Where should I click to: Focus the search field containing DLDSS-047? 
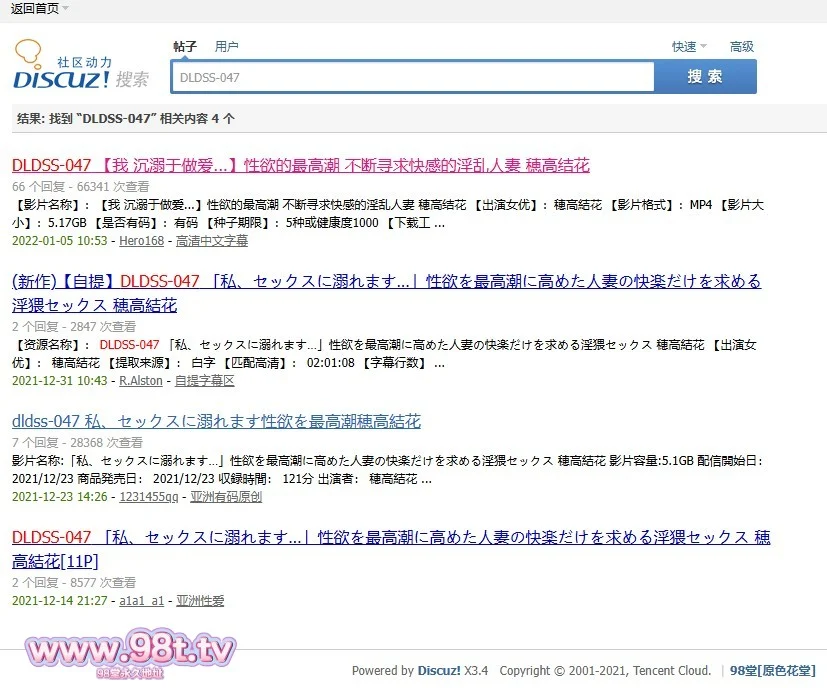coord(412,77)
